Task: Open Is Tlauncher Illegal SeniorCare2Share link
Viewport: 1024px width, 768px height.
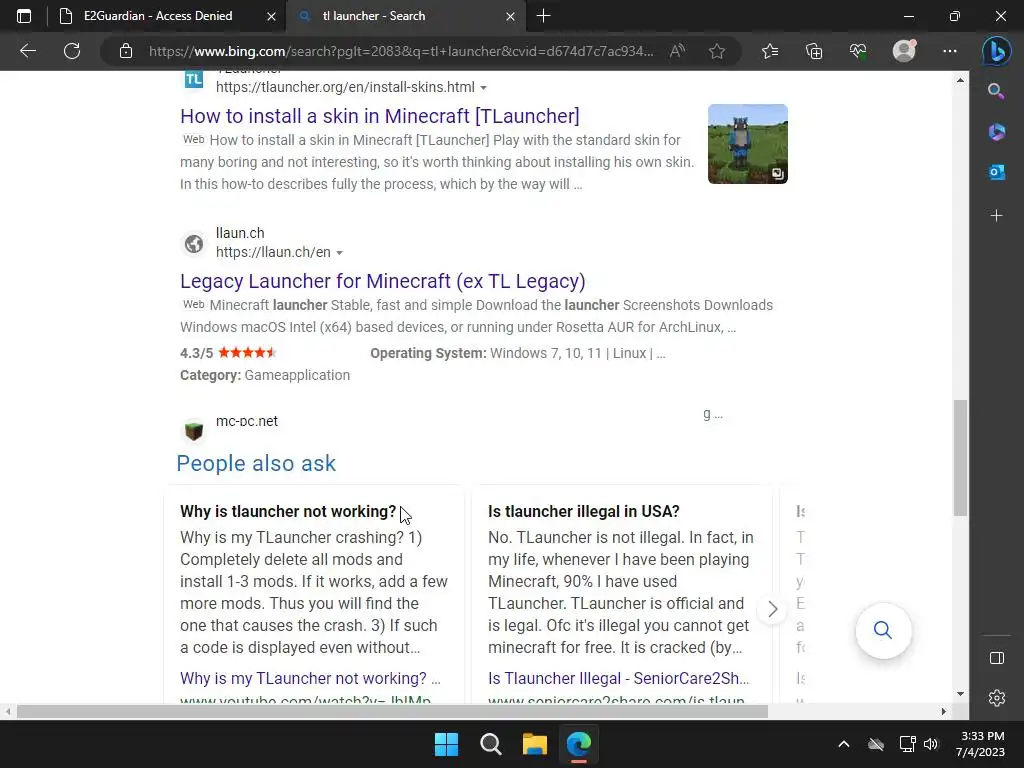Action: coord(618,679)
